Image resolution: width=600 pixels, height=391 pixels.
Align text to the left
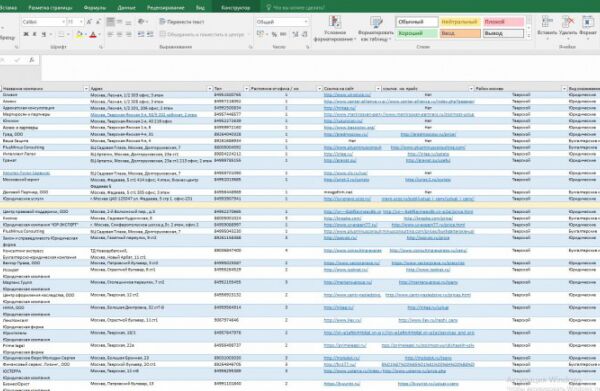pos(110,34)
